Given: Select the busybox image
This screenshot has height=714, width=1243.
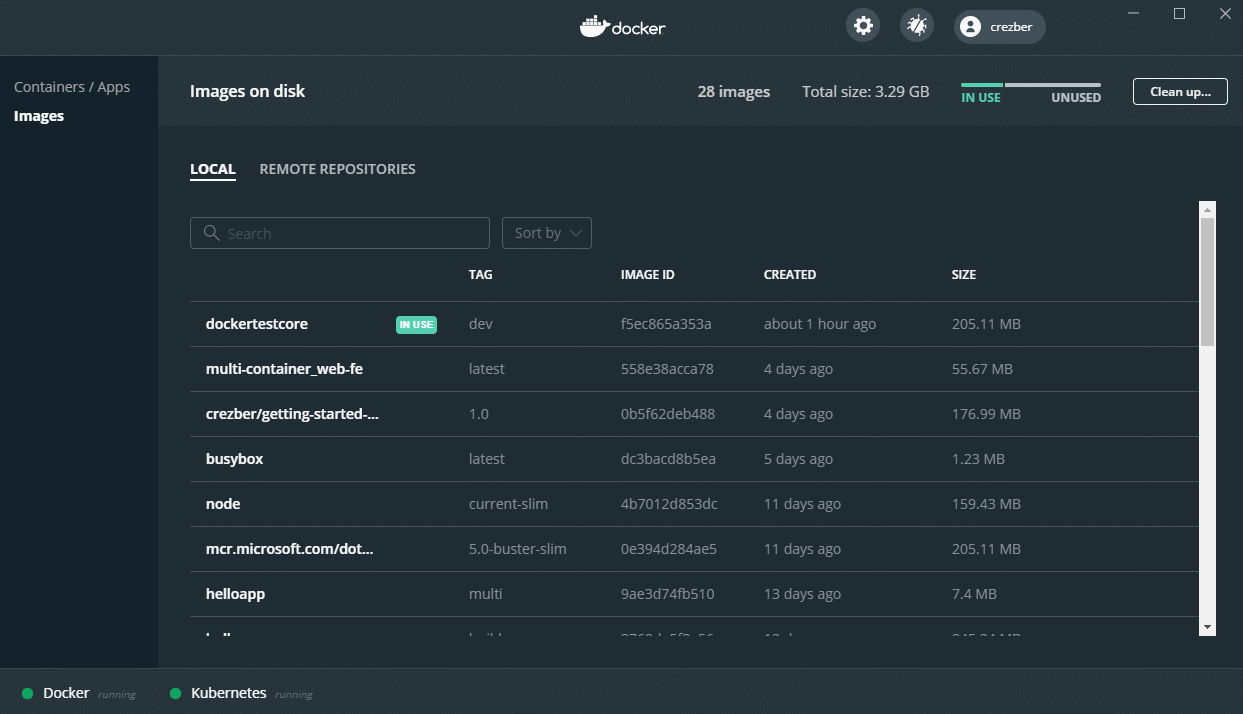Looking at the screenshot, I should [694, 459].
